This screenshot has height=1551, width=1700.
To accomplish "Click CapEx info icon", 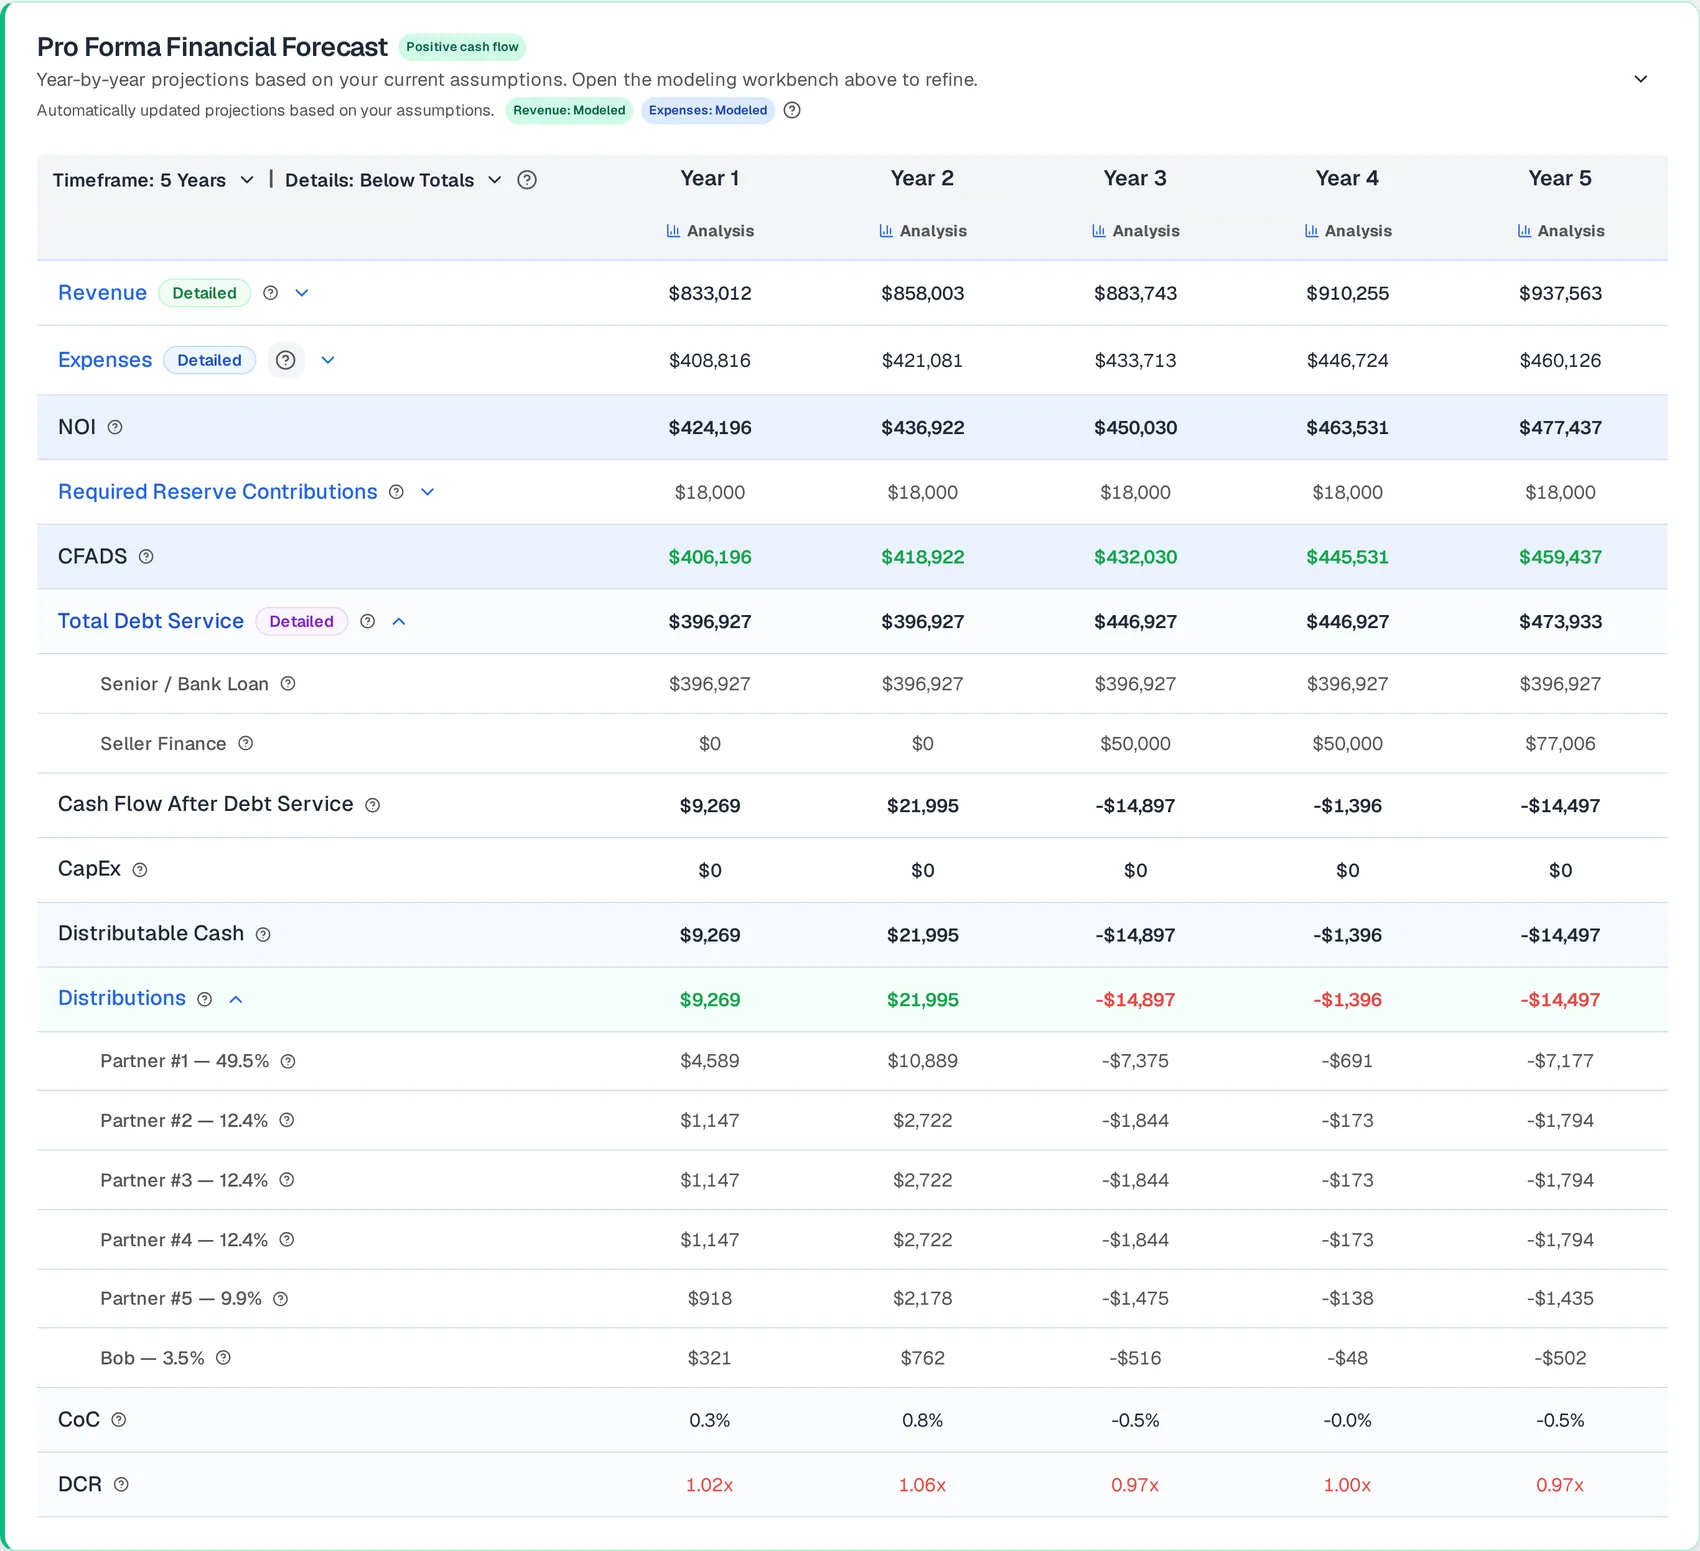I will pyautogui.click(x=140, y=870).
